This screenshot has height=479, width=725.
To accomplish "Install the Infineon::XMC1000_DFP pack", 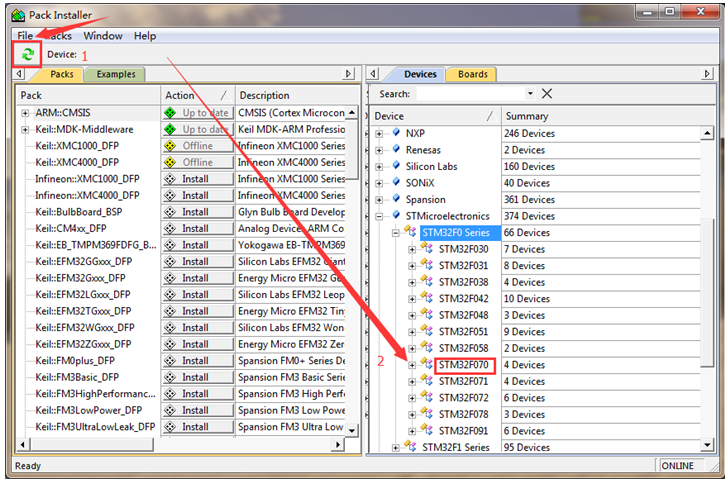I will tap(198, 179).
